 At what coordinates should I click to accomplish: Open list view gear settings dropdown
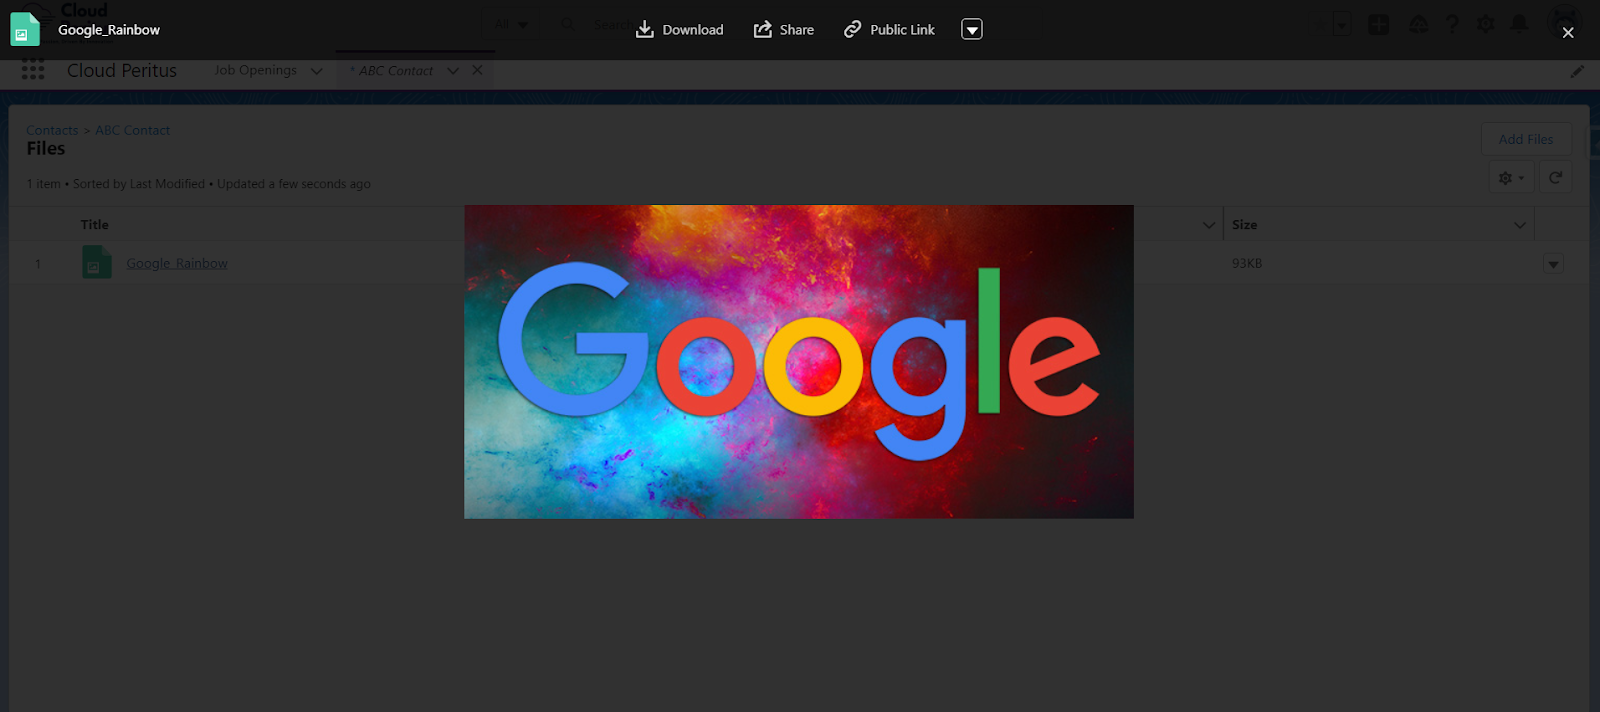coord(1511,178)
